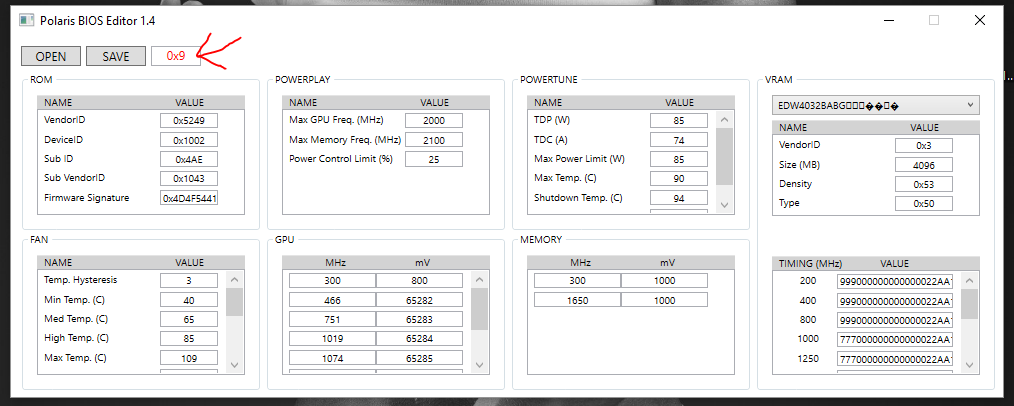
Task: Click the red 0x9 checksum box
Action: 176,56
